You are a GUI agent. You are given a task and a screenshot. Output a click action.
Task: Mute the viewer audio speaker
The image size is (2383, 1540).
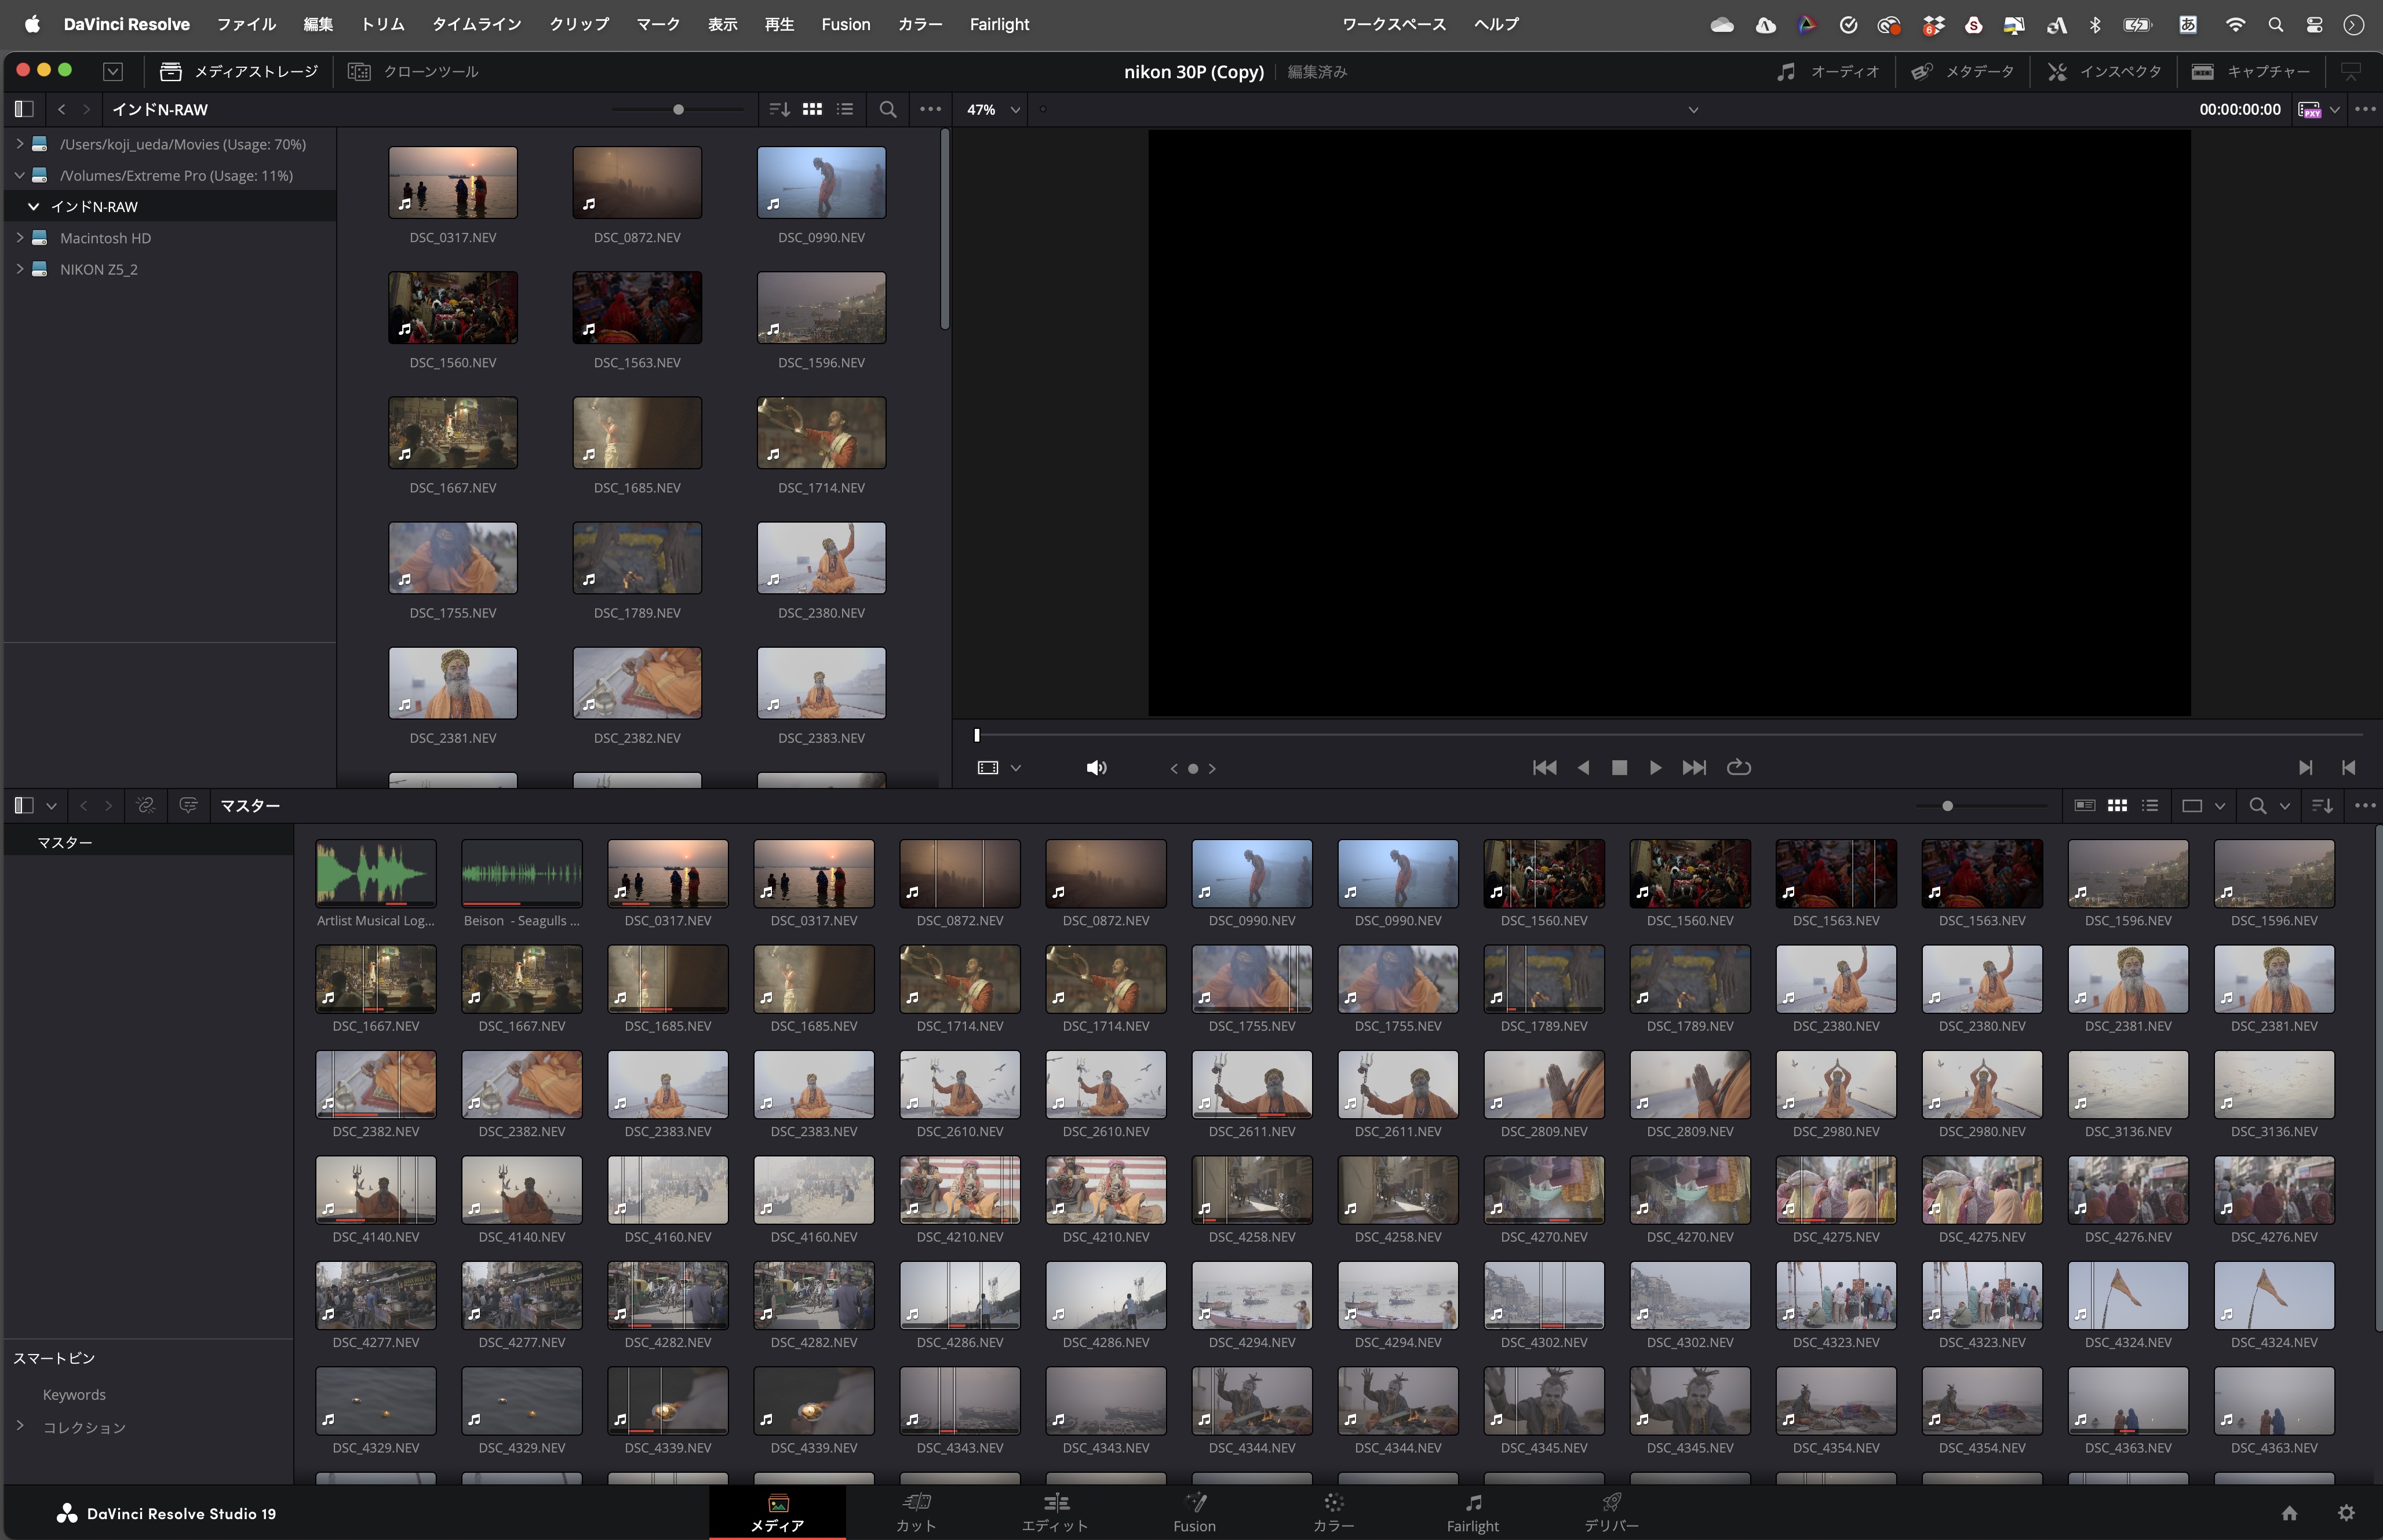(x=1096, y=767)
